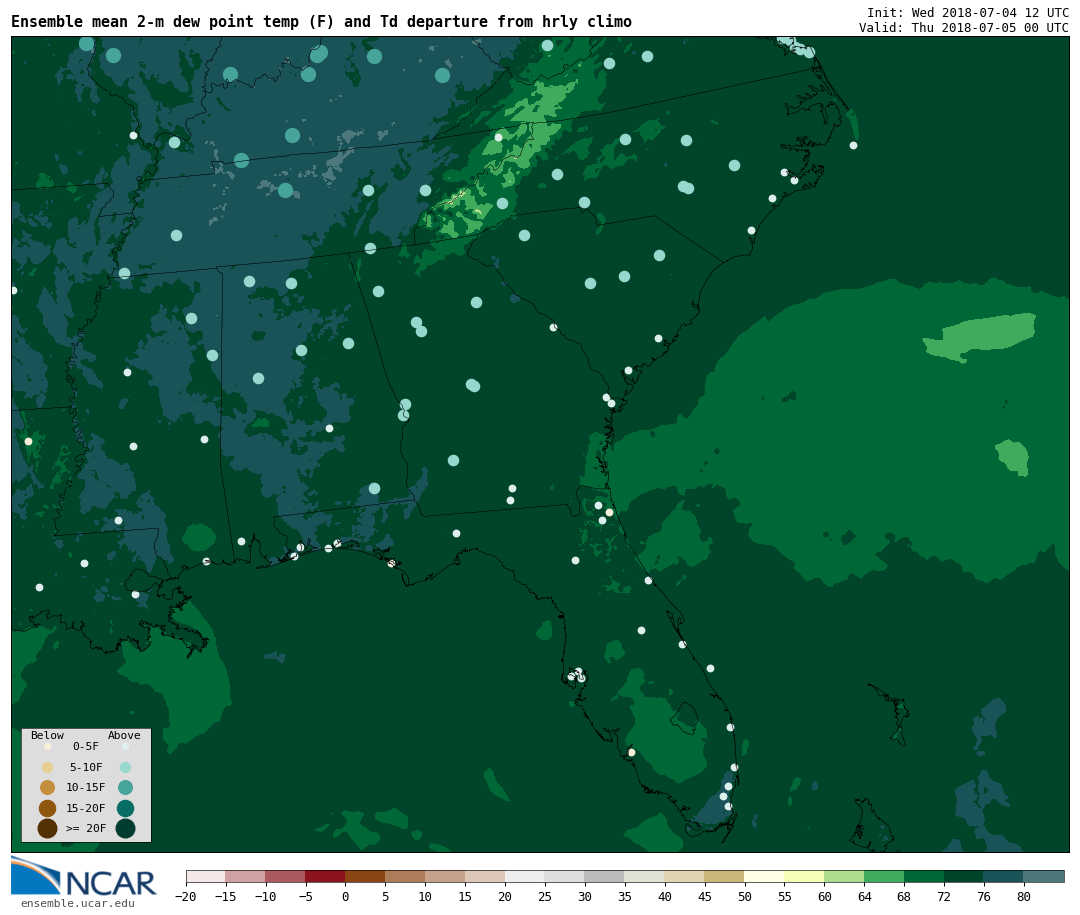
Task: Click the '15-20F' legend label
Action: pyautogui.click(x=86, y=808)
